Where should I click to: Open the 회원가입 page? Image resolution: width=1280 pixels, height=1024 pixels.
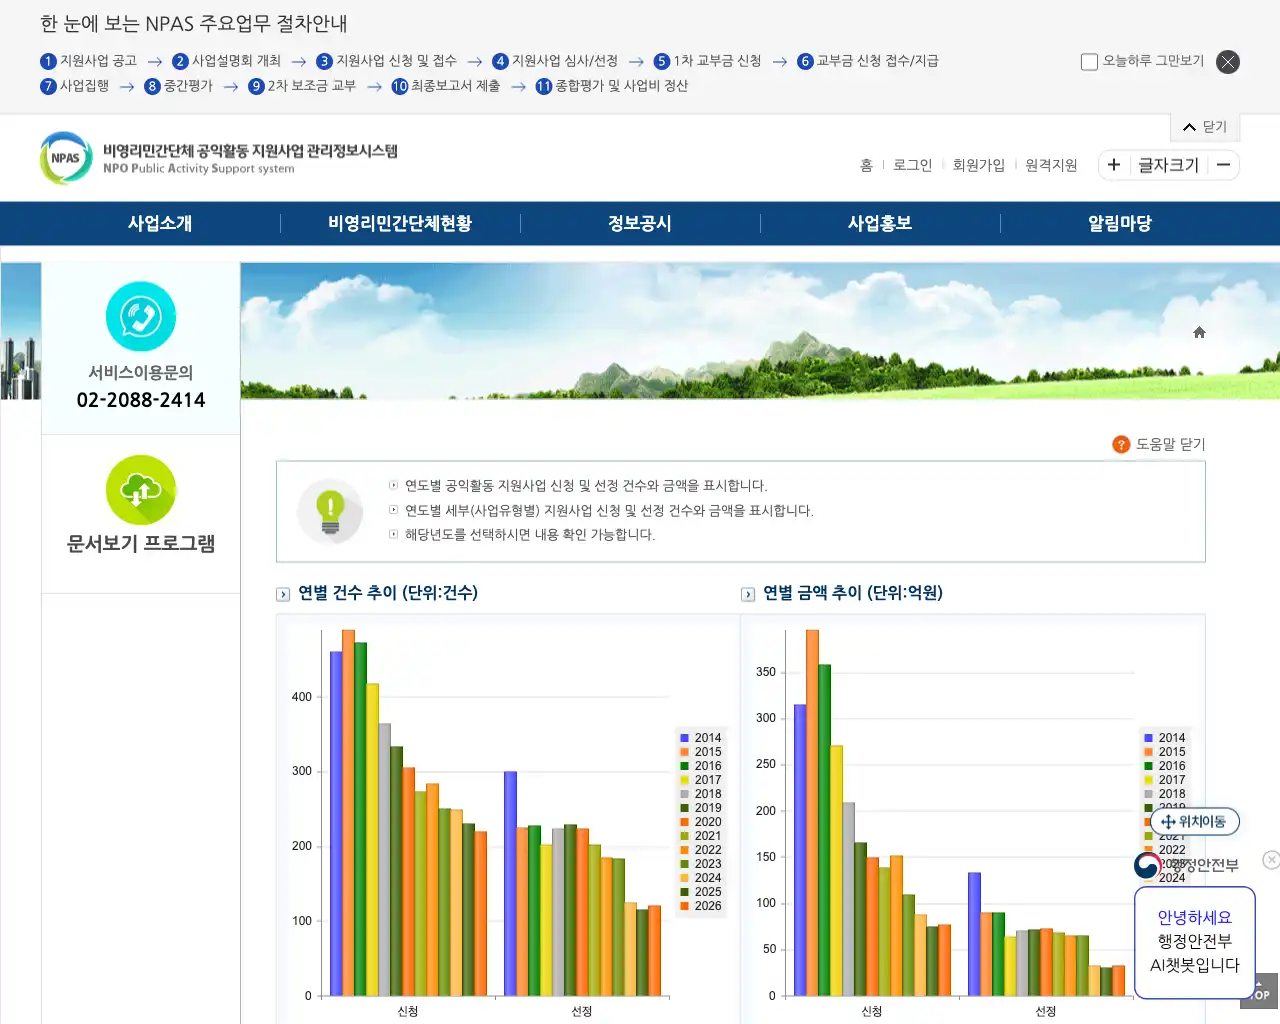tap(978, 165)
